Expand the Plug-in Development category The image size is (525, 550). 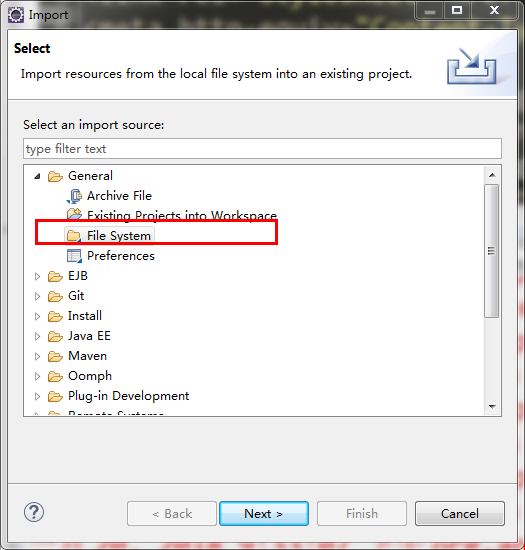(x=38, y=396)
